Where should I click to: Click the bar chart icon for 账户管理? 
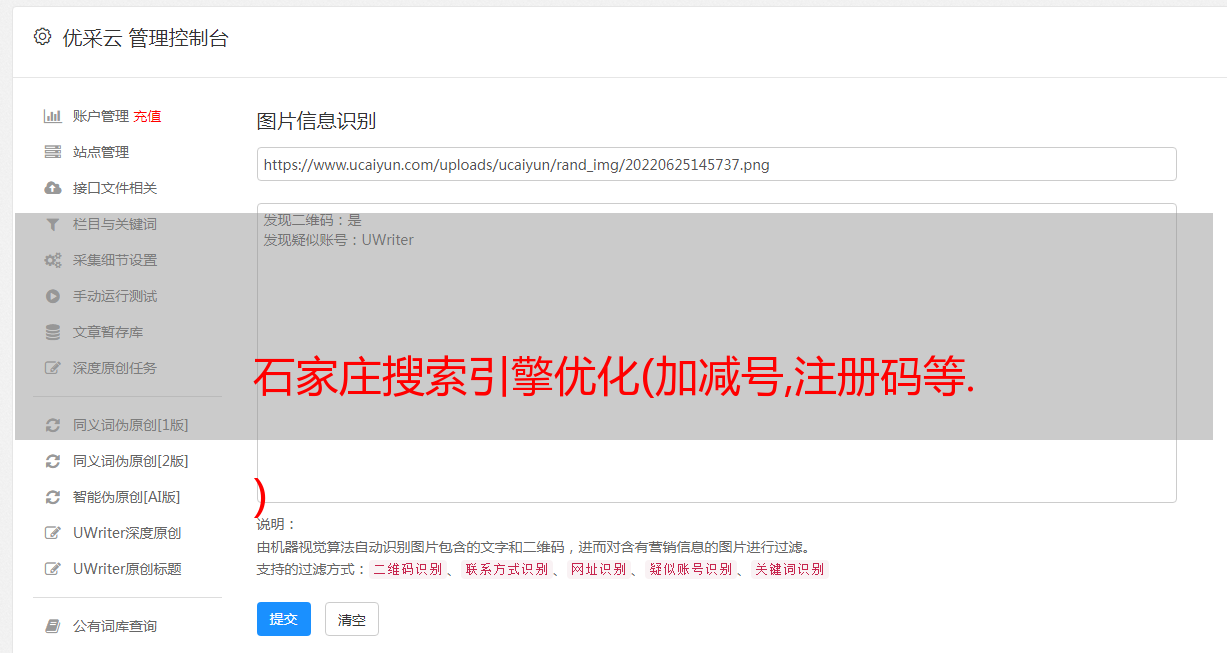pyautogui.click(x=53, y=116)
